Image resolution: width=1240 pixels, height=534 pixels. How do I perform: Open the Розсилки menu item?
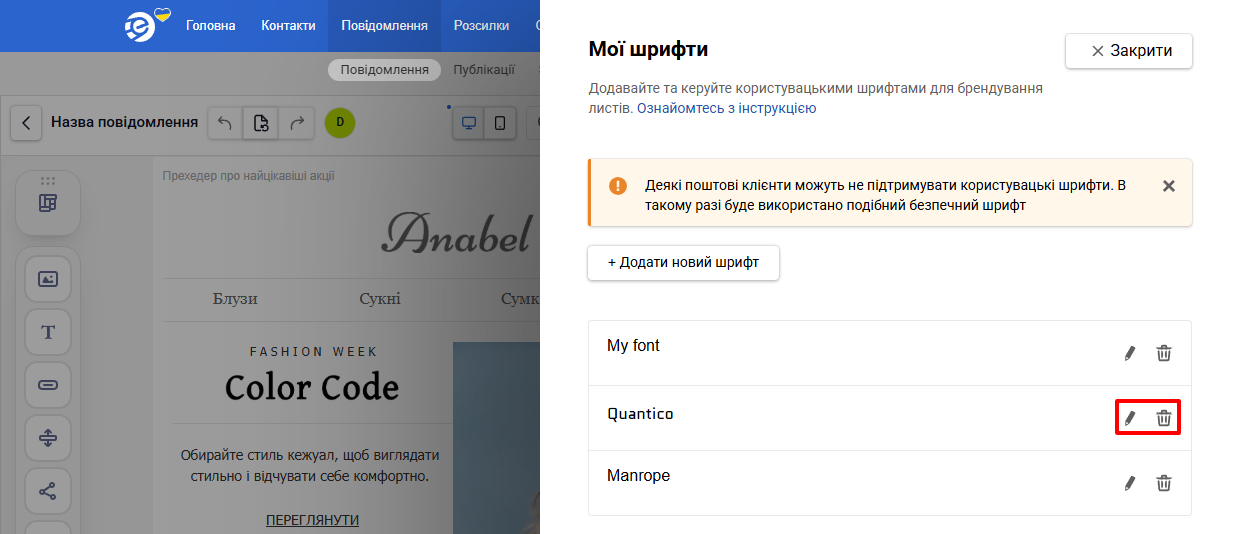(x=481, y=26)
